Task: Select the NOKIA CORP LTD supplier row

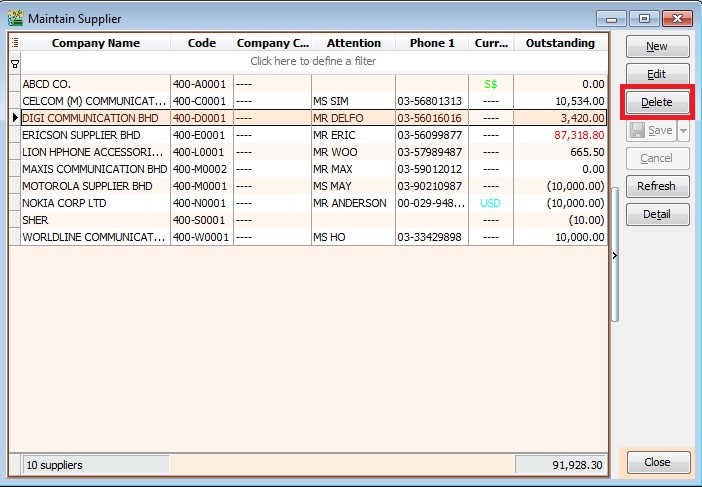Action: click(x=95, y=203)
